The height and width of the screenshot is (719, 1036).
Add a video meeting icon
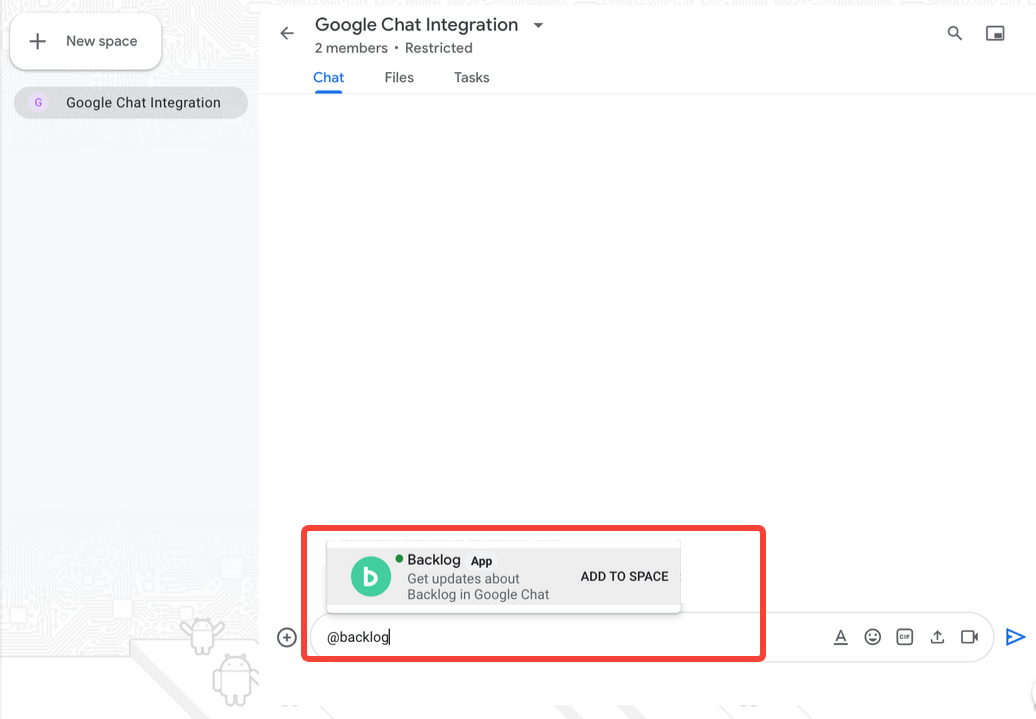(969, 637)
